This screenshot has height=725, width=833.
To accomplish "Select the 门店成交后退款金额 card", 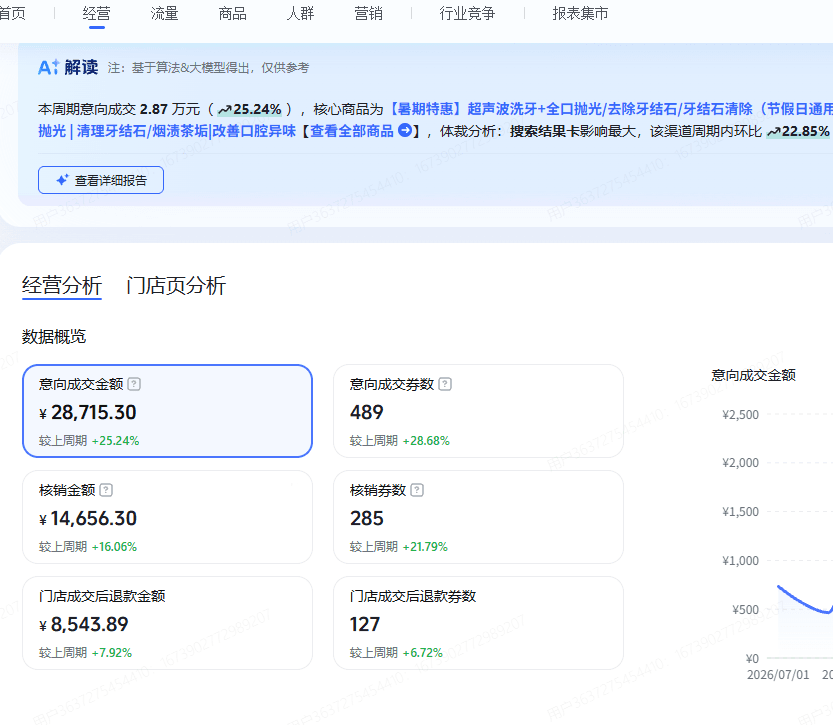I will (167, 623).
